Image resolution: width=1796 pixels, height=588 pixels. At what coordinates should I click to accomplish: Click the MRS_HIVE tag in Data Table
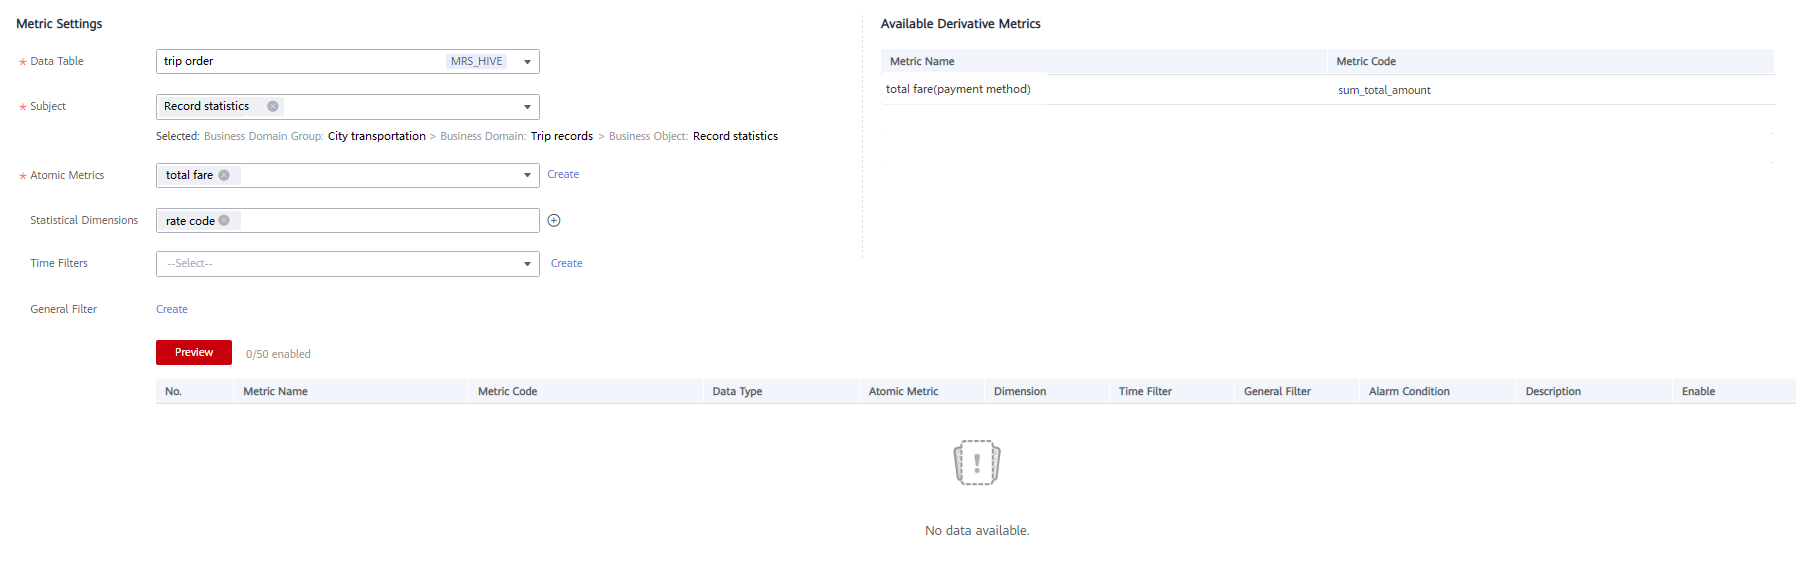pyautogui.click(x=476, y=61)
